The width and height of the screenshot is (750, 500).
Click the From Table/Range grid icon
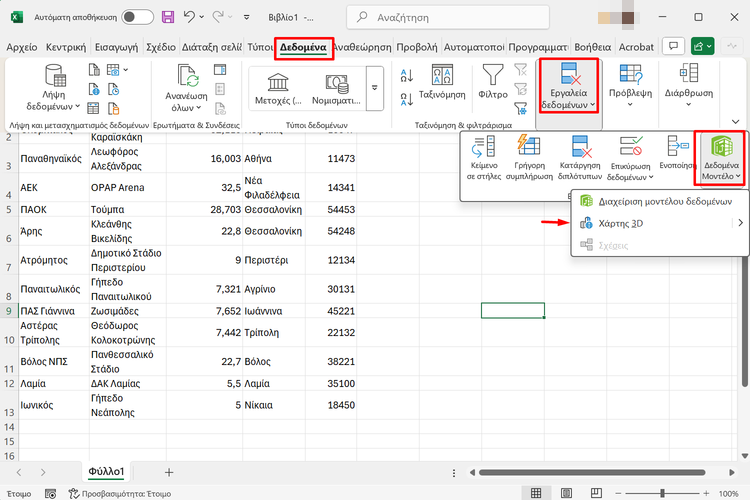tap(93, 109)
